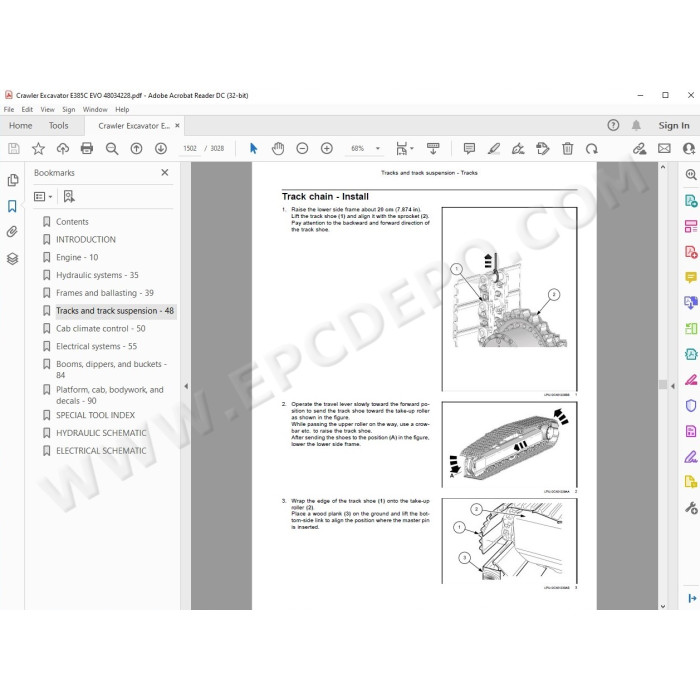This screenshot has width=700, height=700.
Task: Send file by email icon
Action: pyautogui.click(x=664, y=148)
